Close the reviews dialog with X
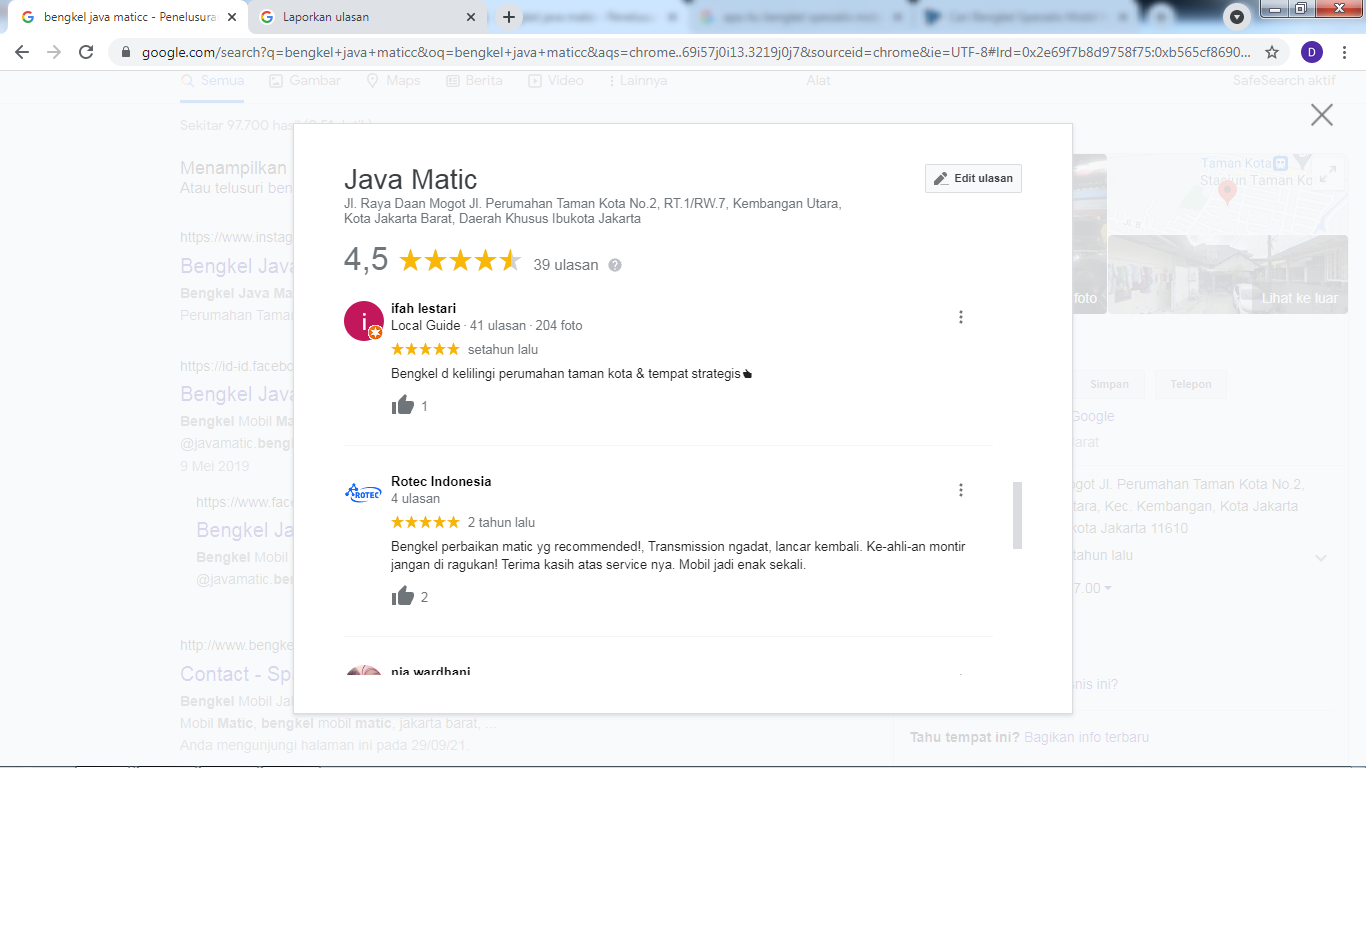The width and height of the screenshot is (1366, 938). 1321,115
